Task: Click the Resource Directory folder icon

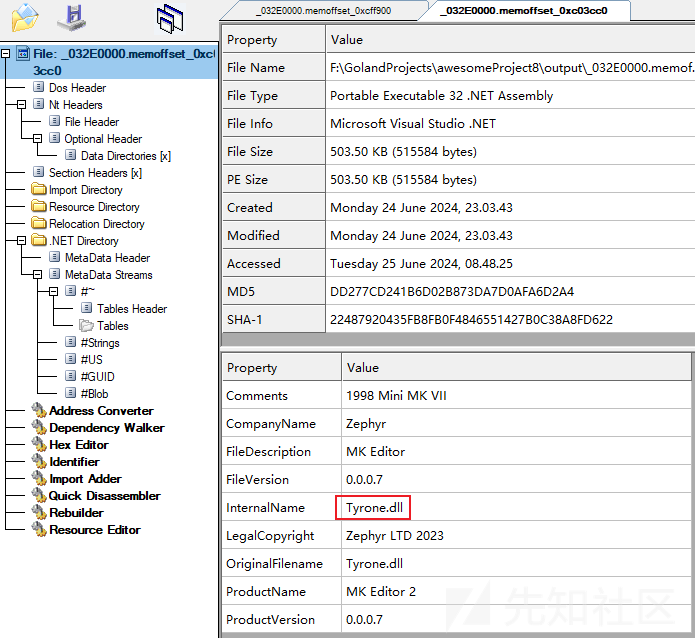Action: click(x=39, y=206)
